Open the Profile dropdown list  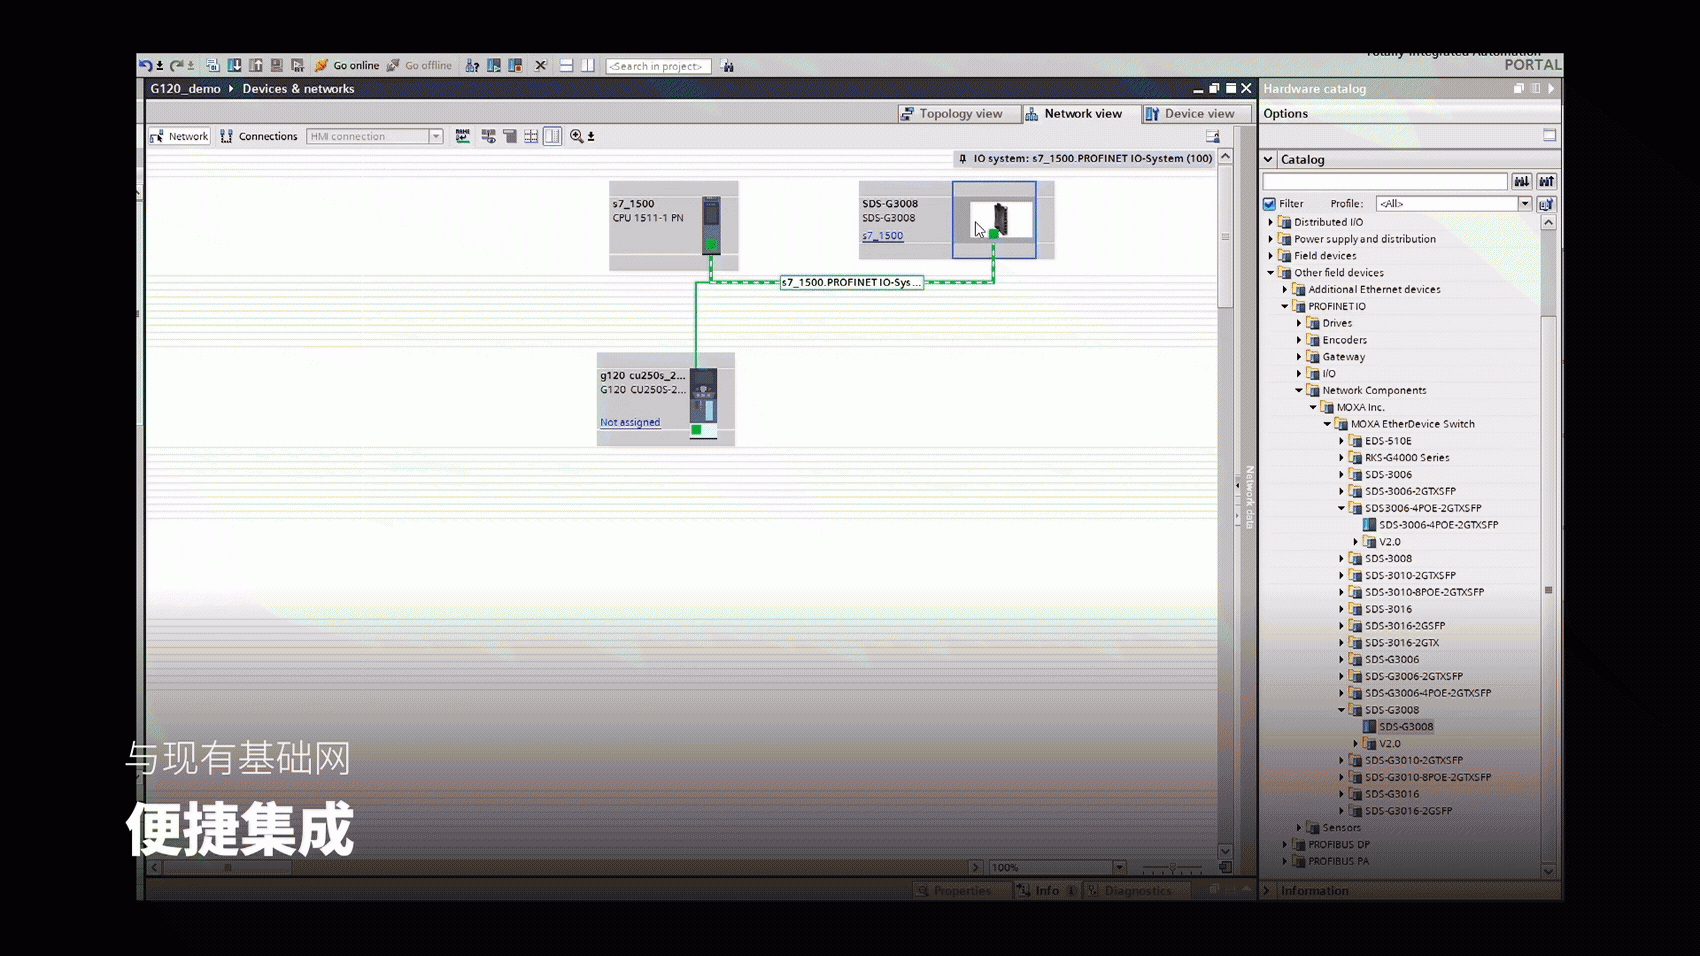coord(1525,204)
